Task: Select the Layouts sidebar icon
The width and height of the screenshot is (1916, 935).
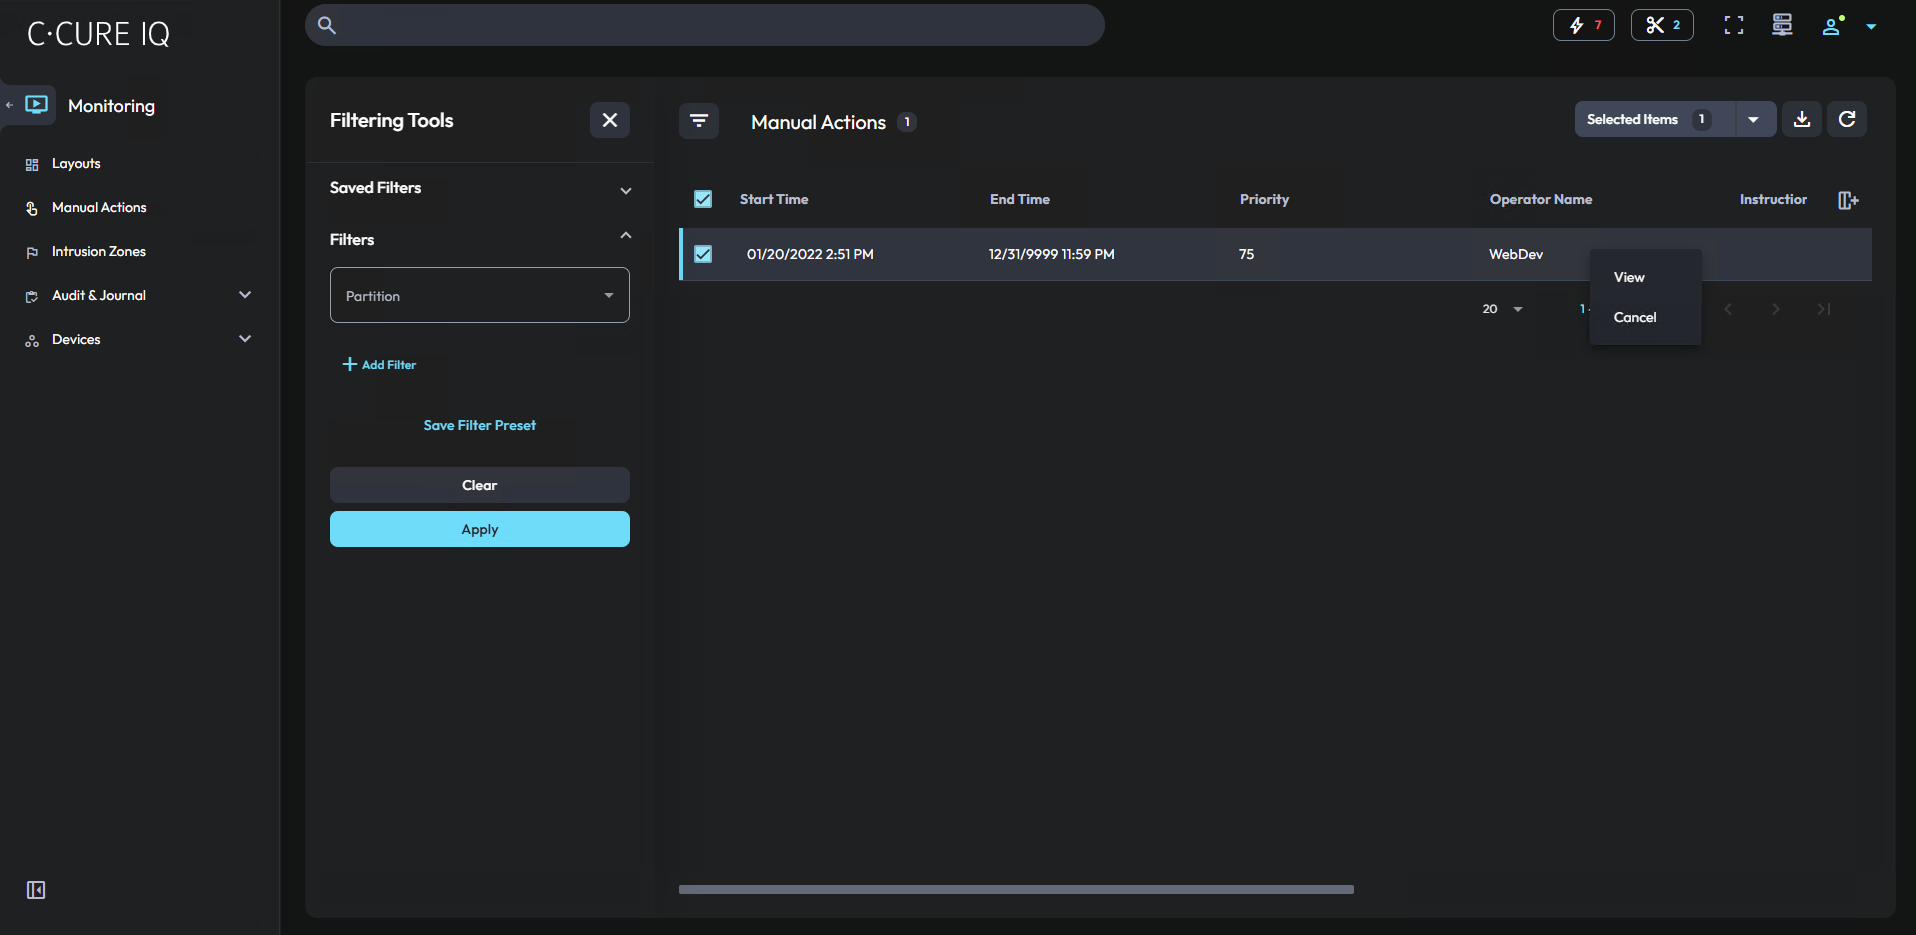Action: pos(32,163)
